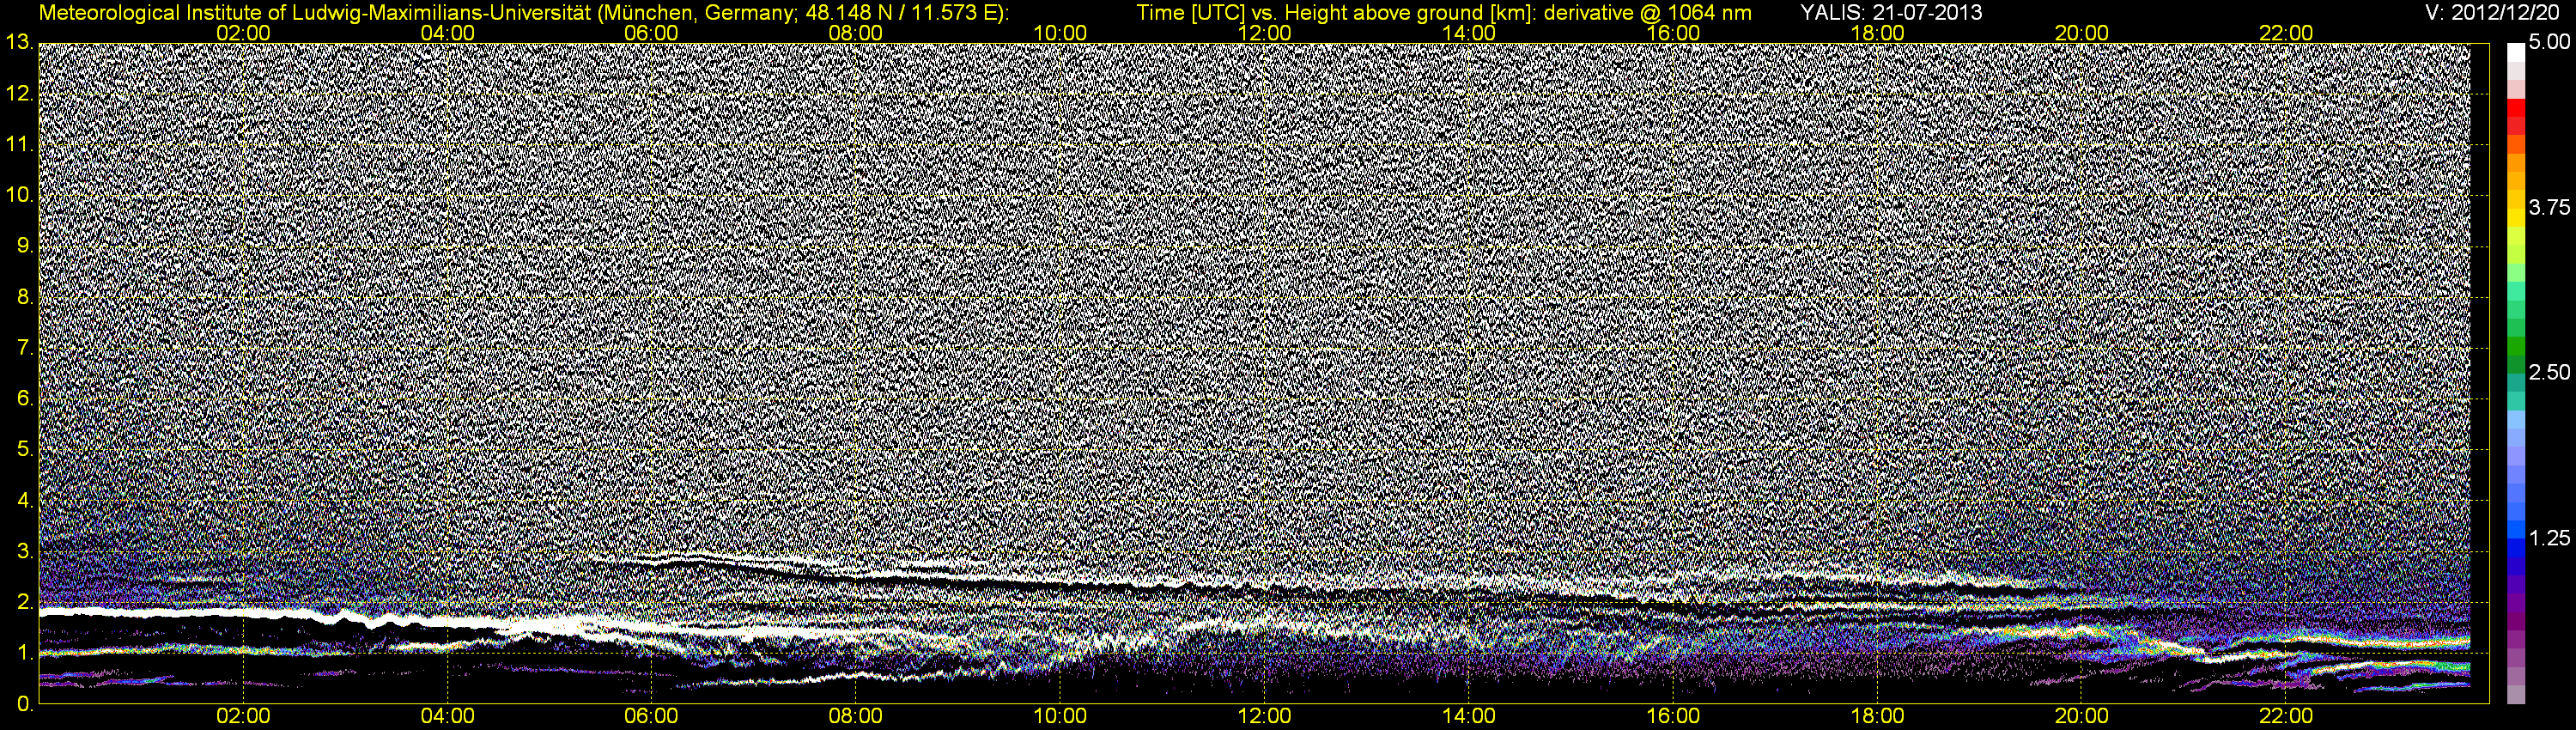
Task: Click the "YALIS: 21-07-2013" date label
Action: pyautogui.click(x=1890, y=13)
